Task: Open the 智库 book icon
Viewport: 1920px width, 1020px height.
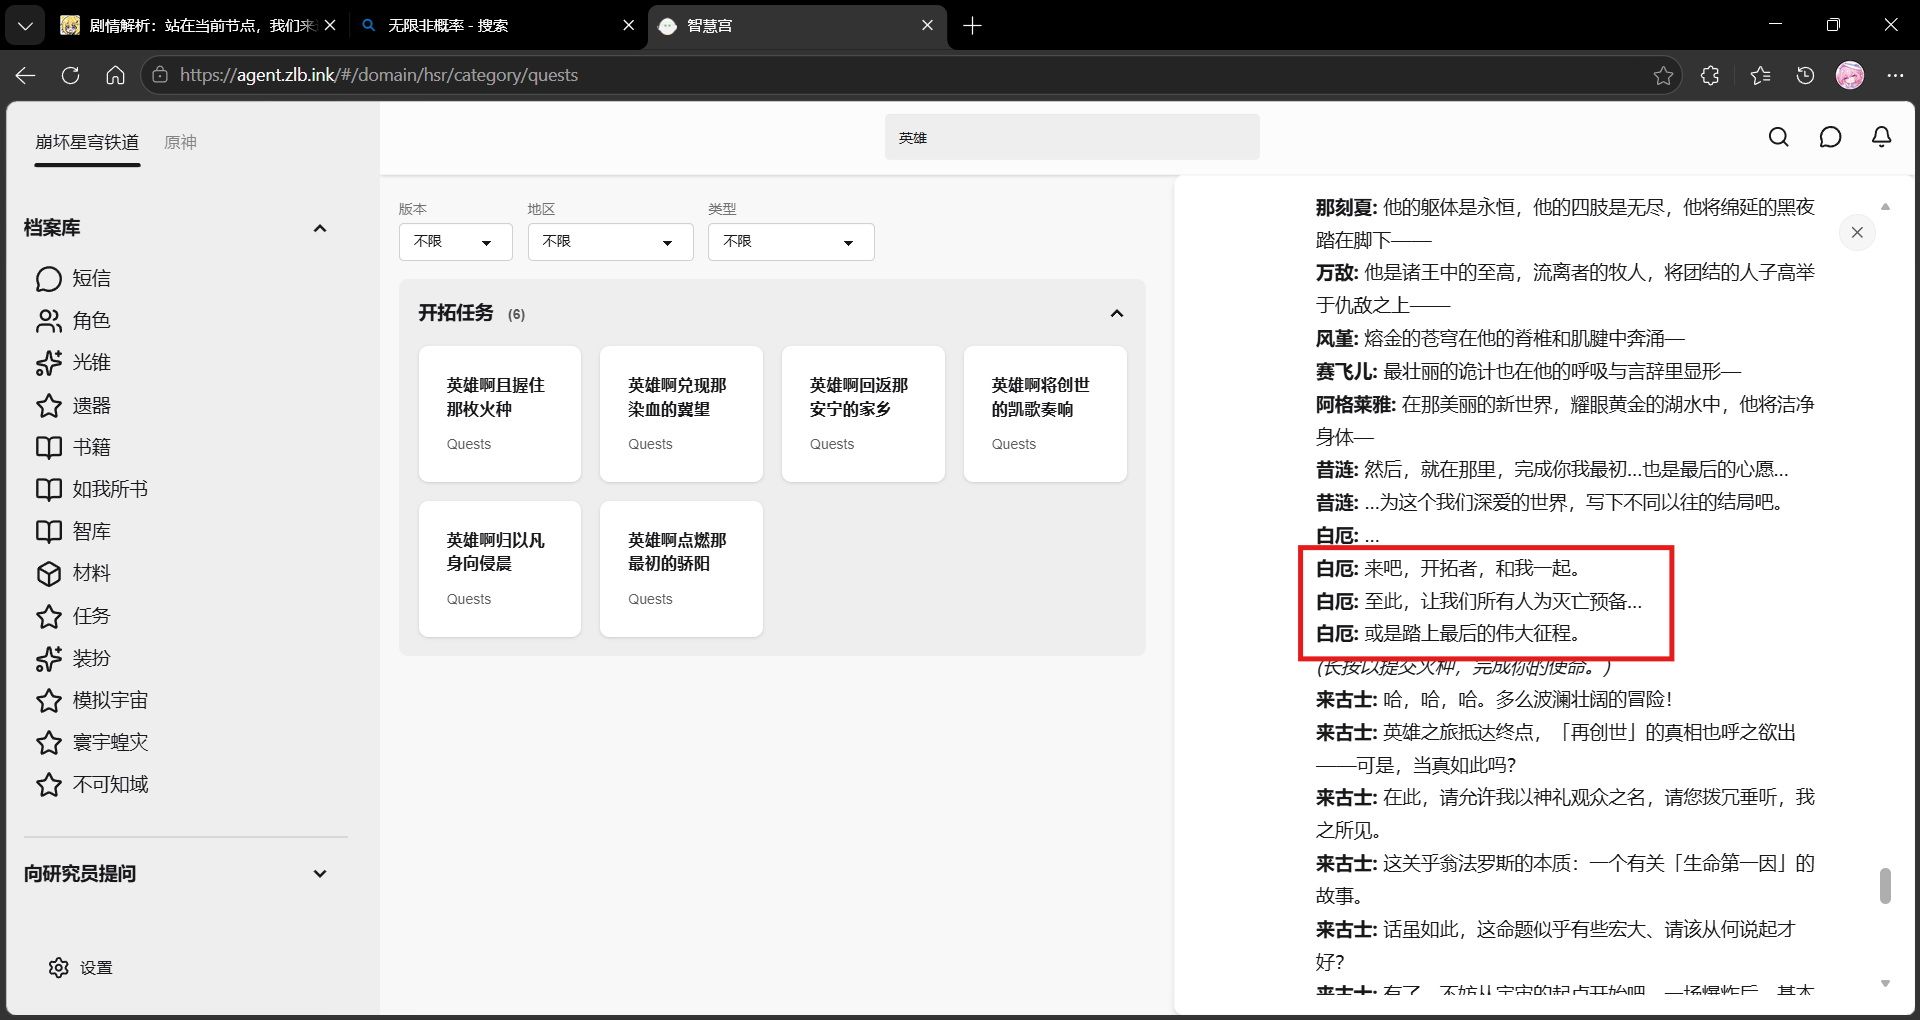Action: 49,532
